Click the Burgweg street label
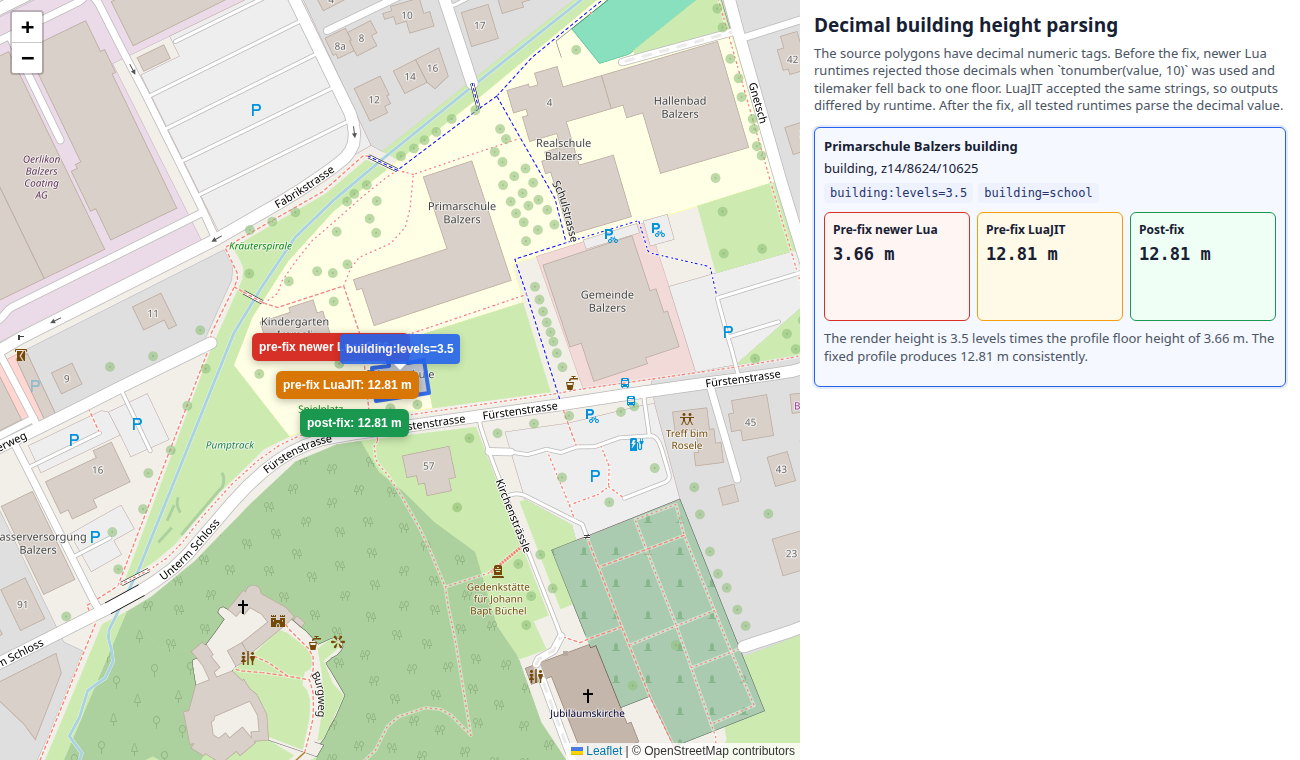The height and width of the screenshot is (760, 1300). 317,694
